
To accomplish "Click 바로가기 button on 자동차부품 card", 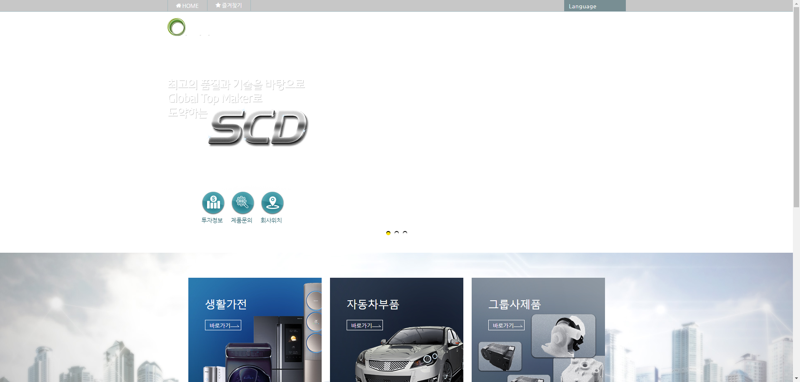I will [x=364, y=325].
